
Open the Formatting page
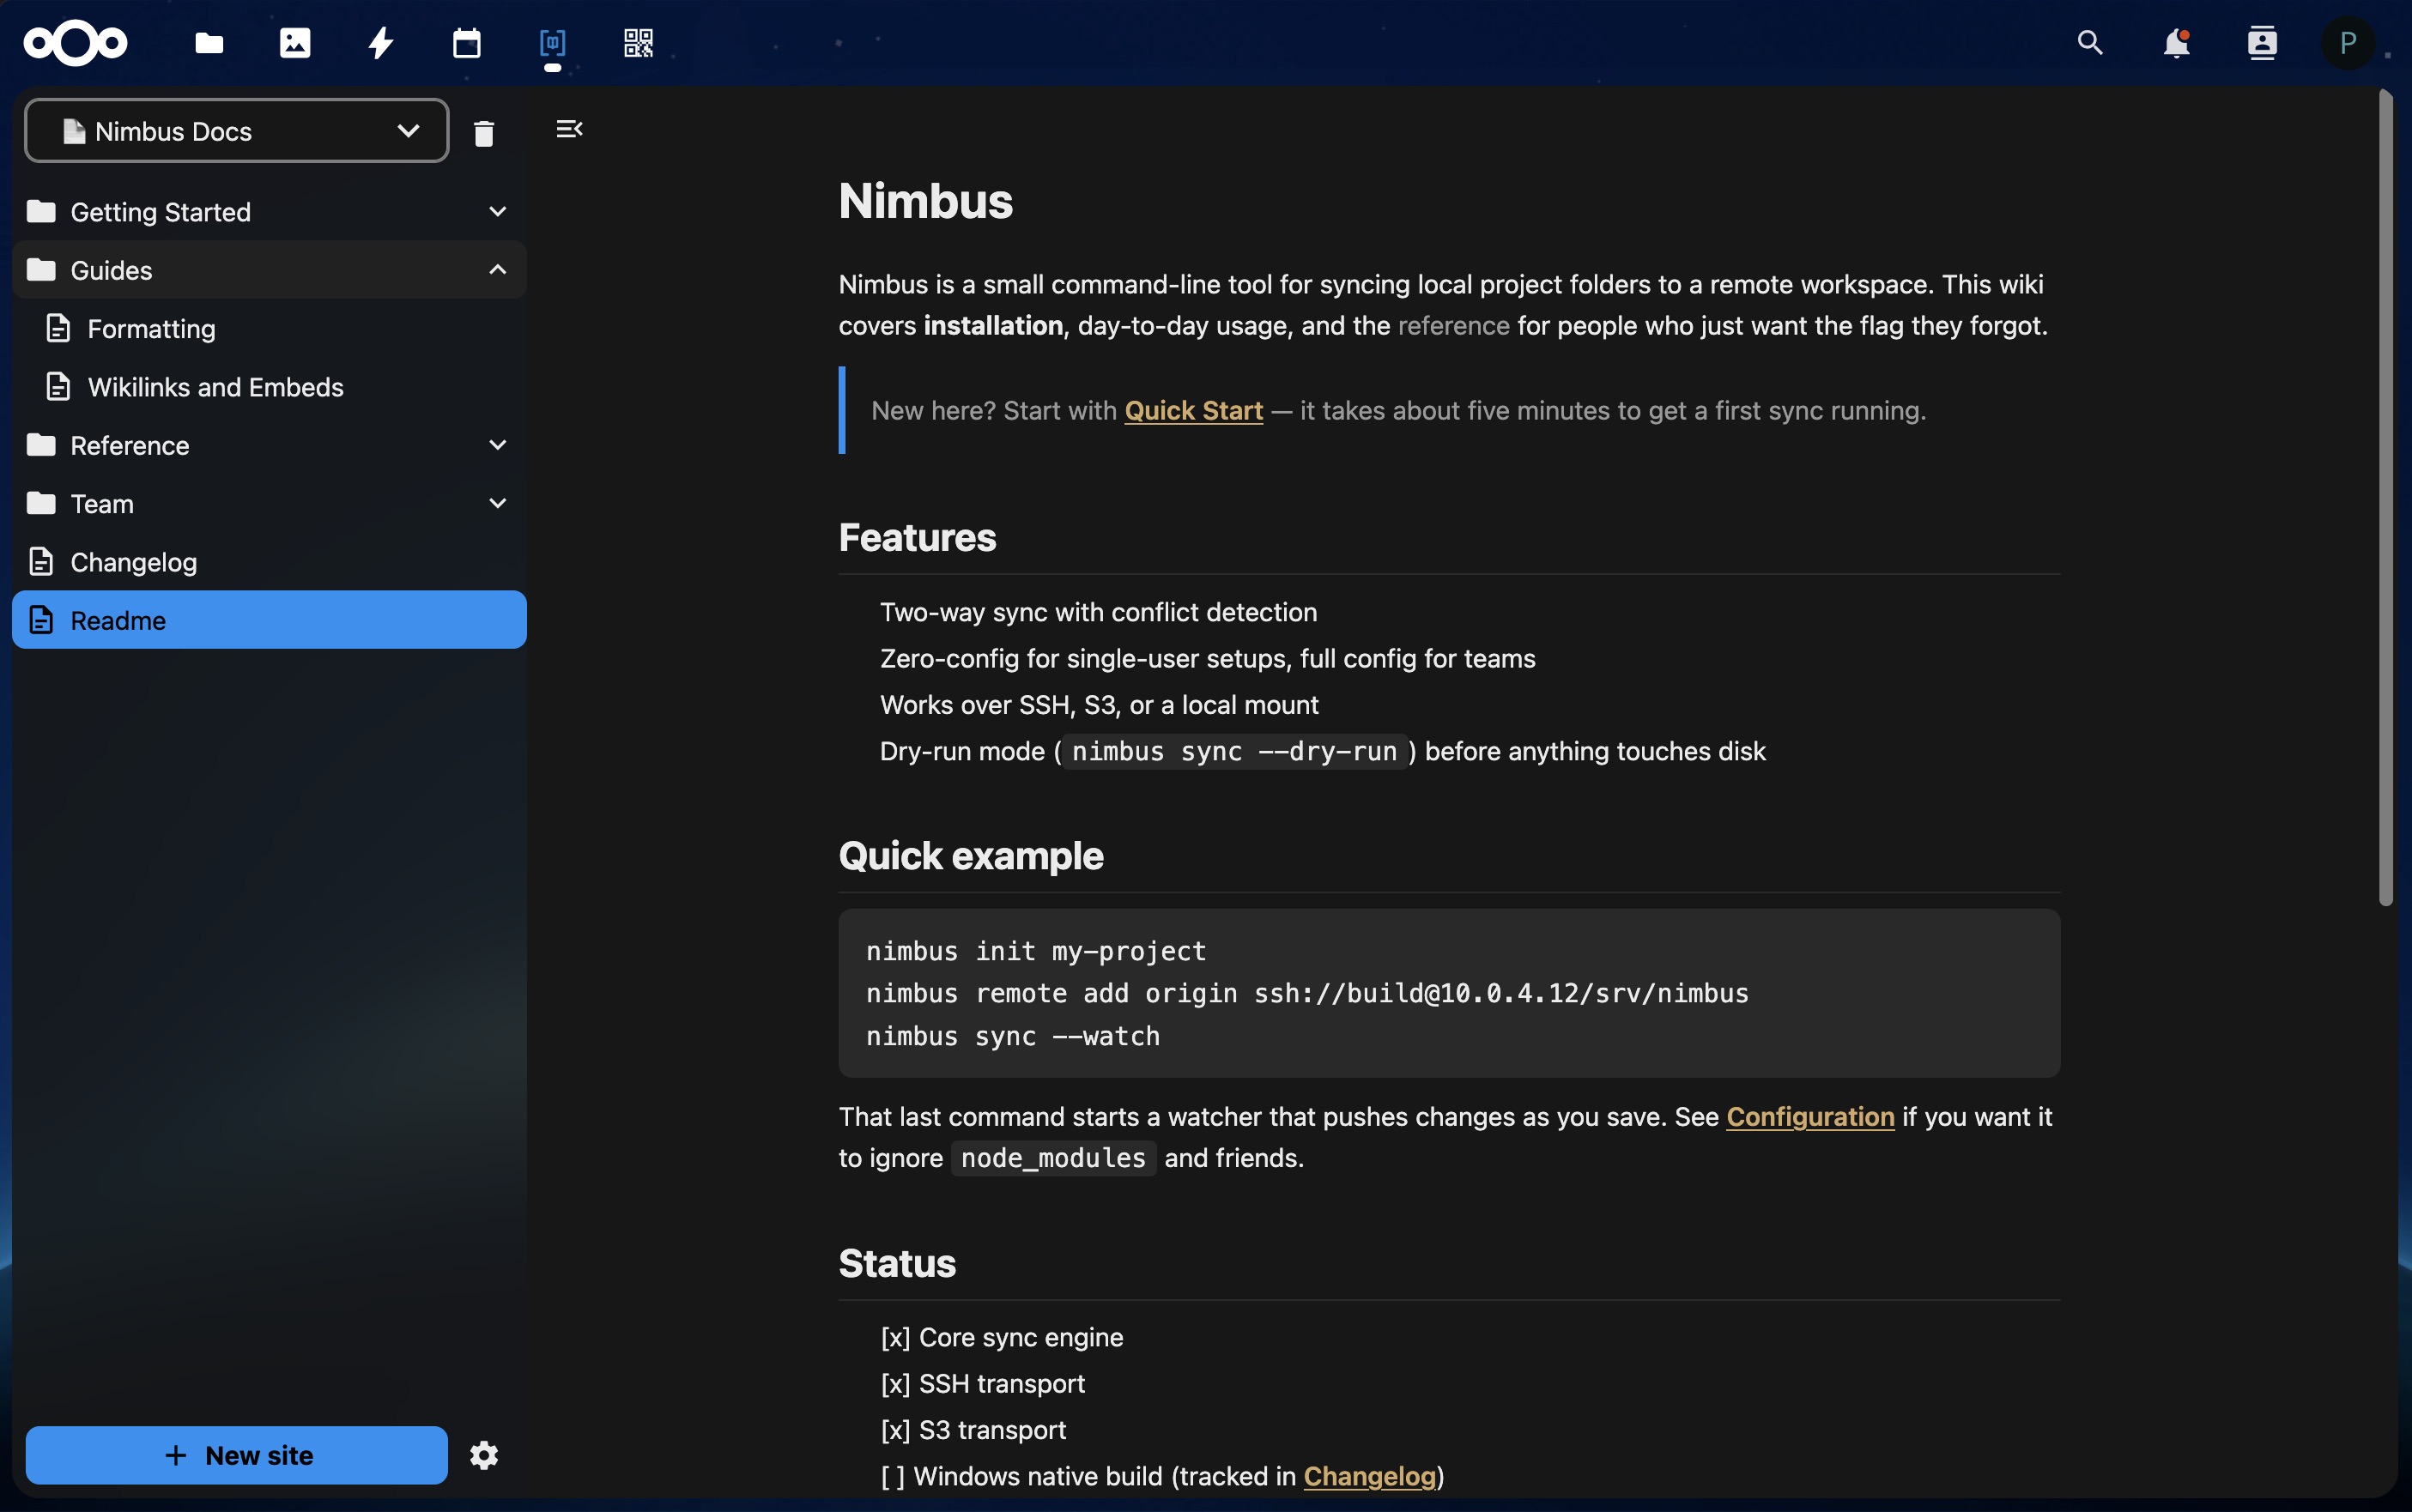pos(269,328)
